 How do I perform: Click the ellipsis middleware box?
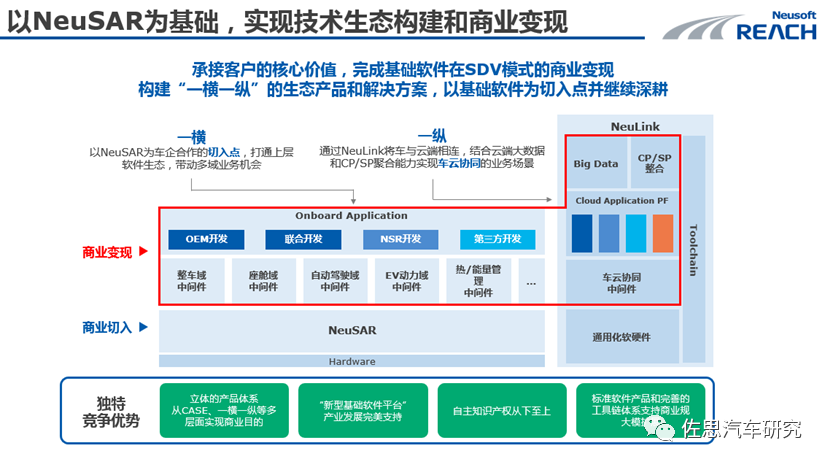click(531, 280)
